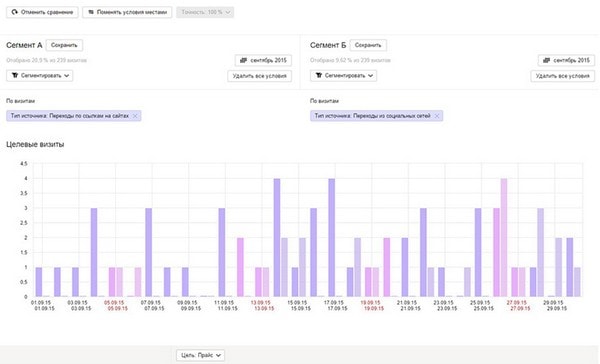This screenshot has width=600, height=364.
Task: Expand Сегментировать dropdown for Segment A
Action: (x=40, y=75)
